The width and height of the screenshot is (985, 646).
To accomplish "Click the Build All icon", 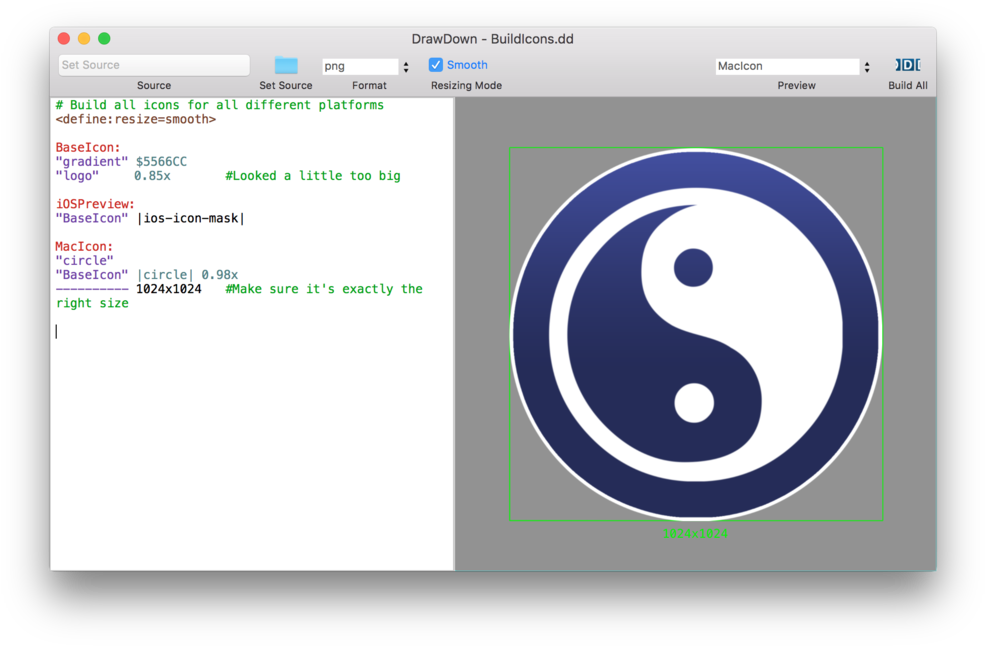I will click(907, 65).
